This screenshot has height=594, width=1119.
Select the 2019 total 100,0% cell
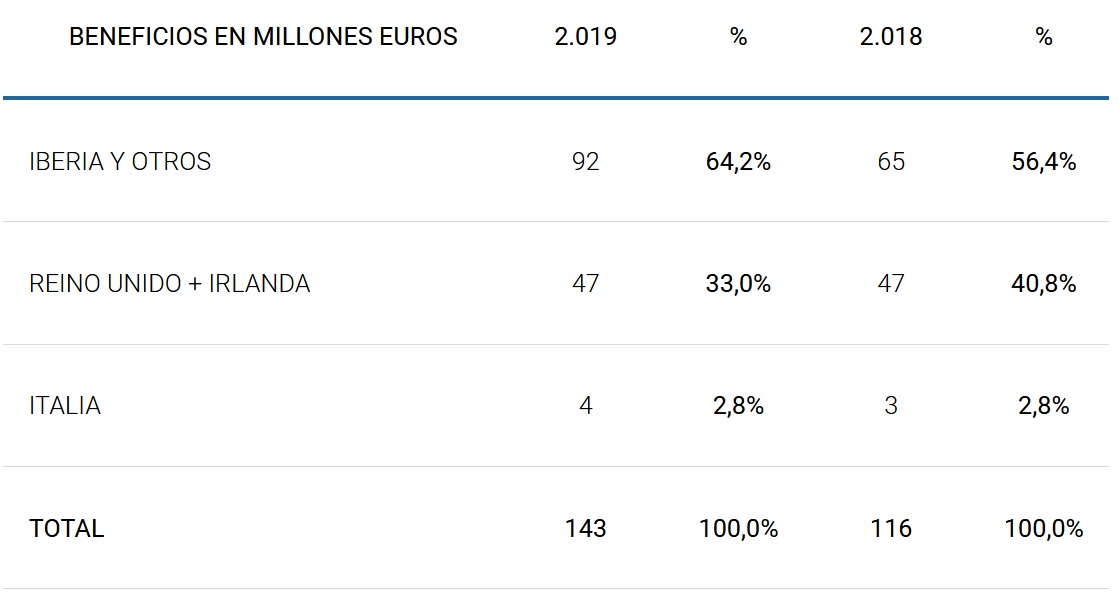[738, 528]
